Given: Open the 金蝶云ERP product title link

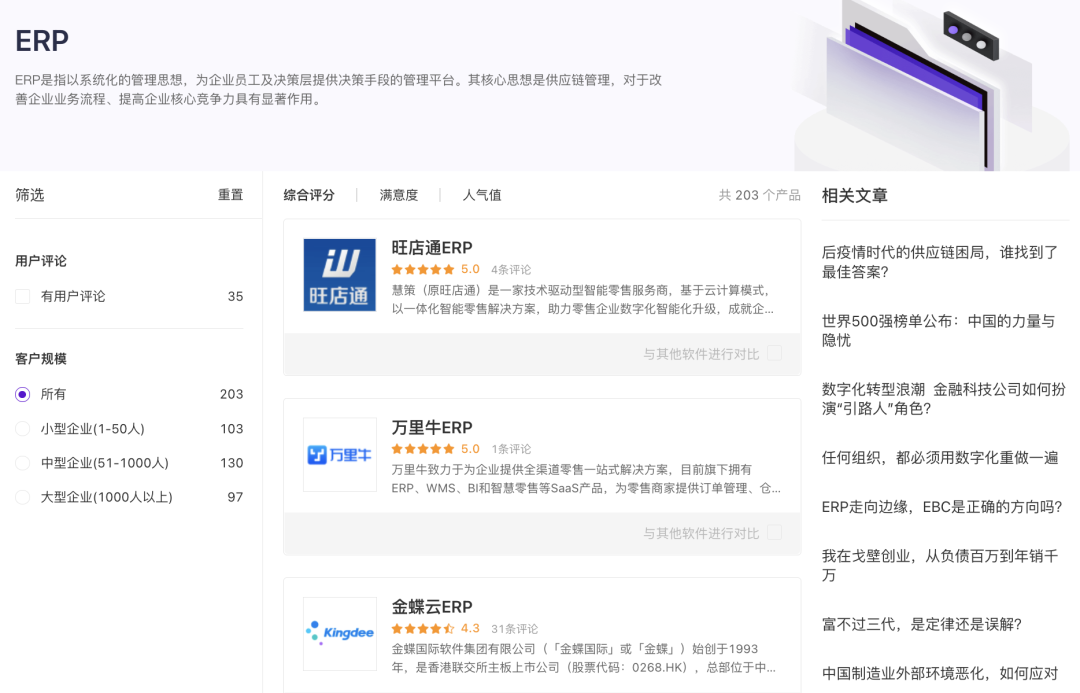Looking at the screenshot, I should [x=432, y=607].
